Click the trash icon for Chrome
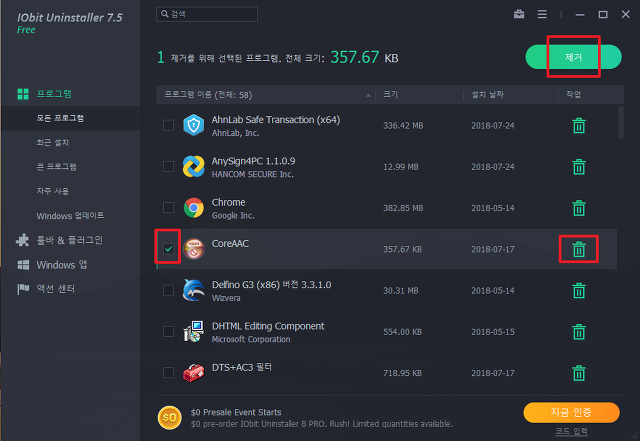Image resolution: width=640 pixels, height=441 pixels. (579, 208)
